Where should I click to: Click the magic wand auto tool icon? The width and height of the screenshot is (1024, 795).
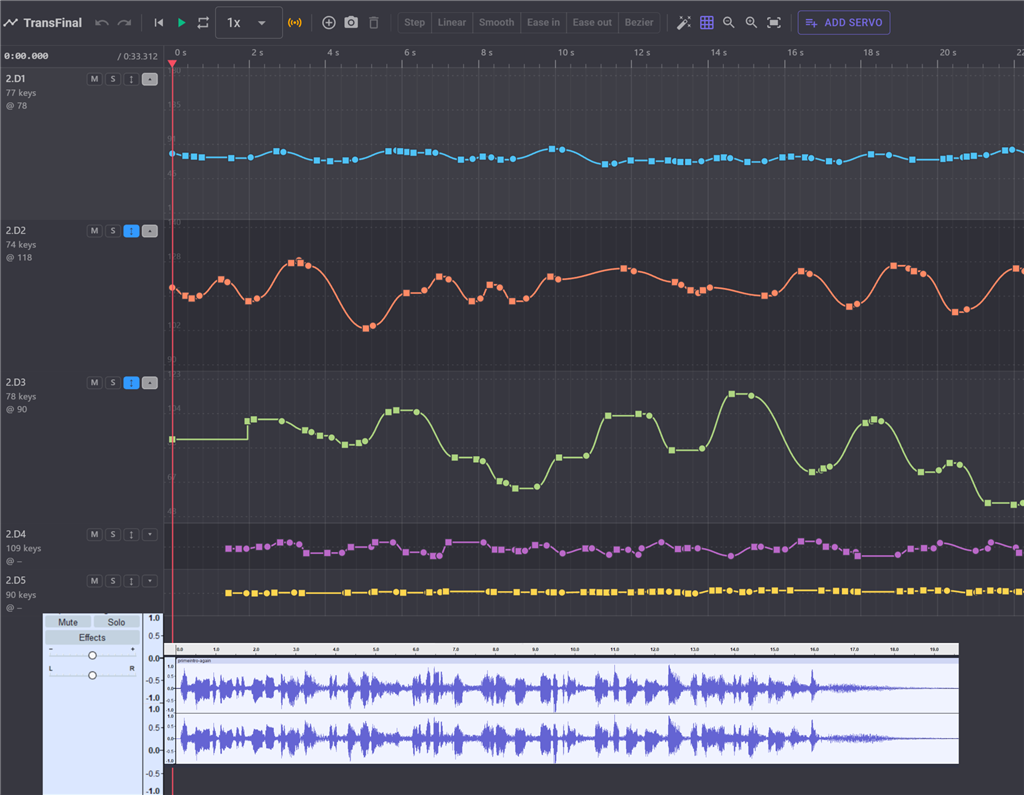click(x=684, y=23)
